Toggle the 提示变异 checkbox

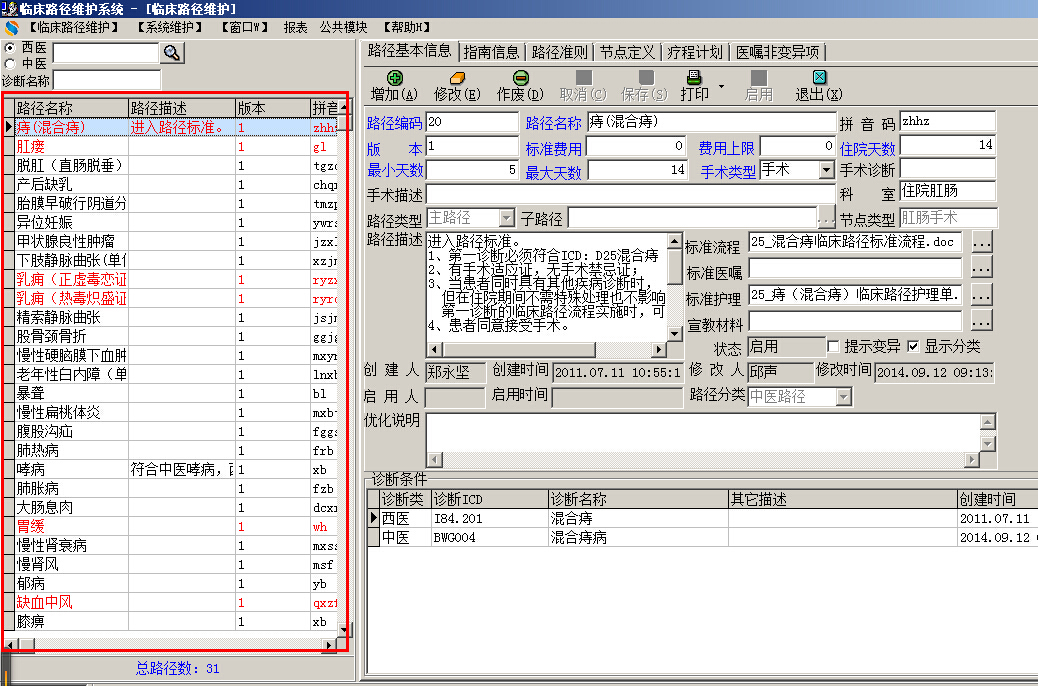click(833, 346)
